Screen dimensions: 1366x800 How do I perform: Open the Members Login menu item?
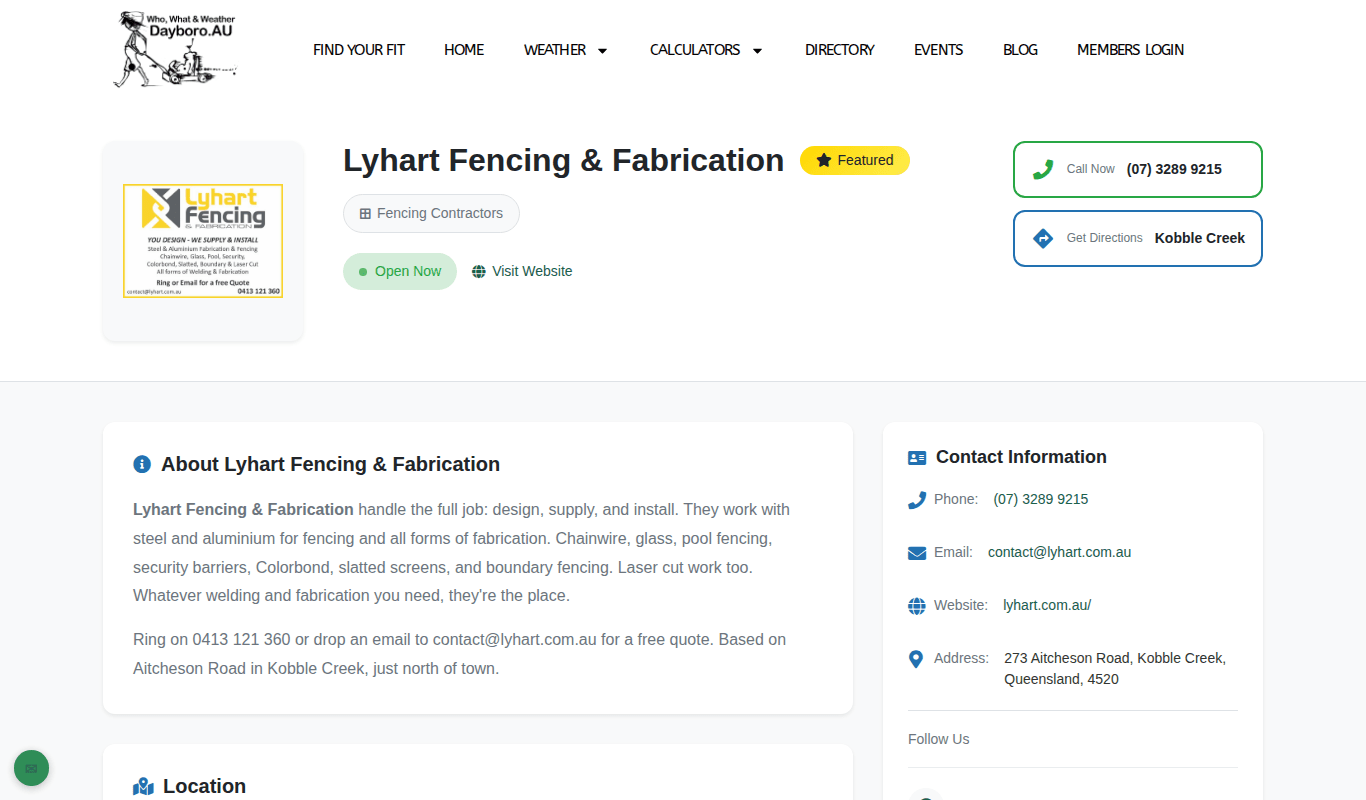1130,49
